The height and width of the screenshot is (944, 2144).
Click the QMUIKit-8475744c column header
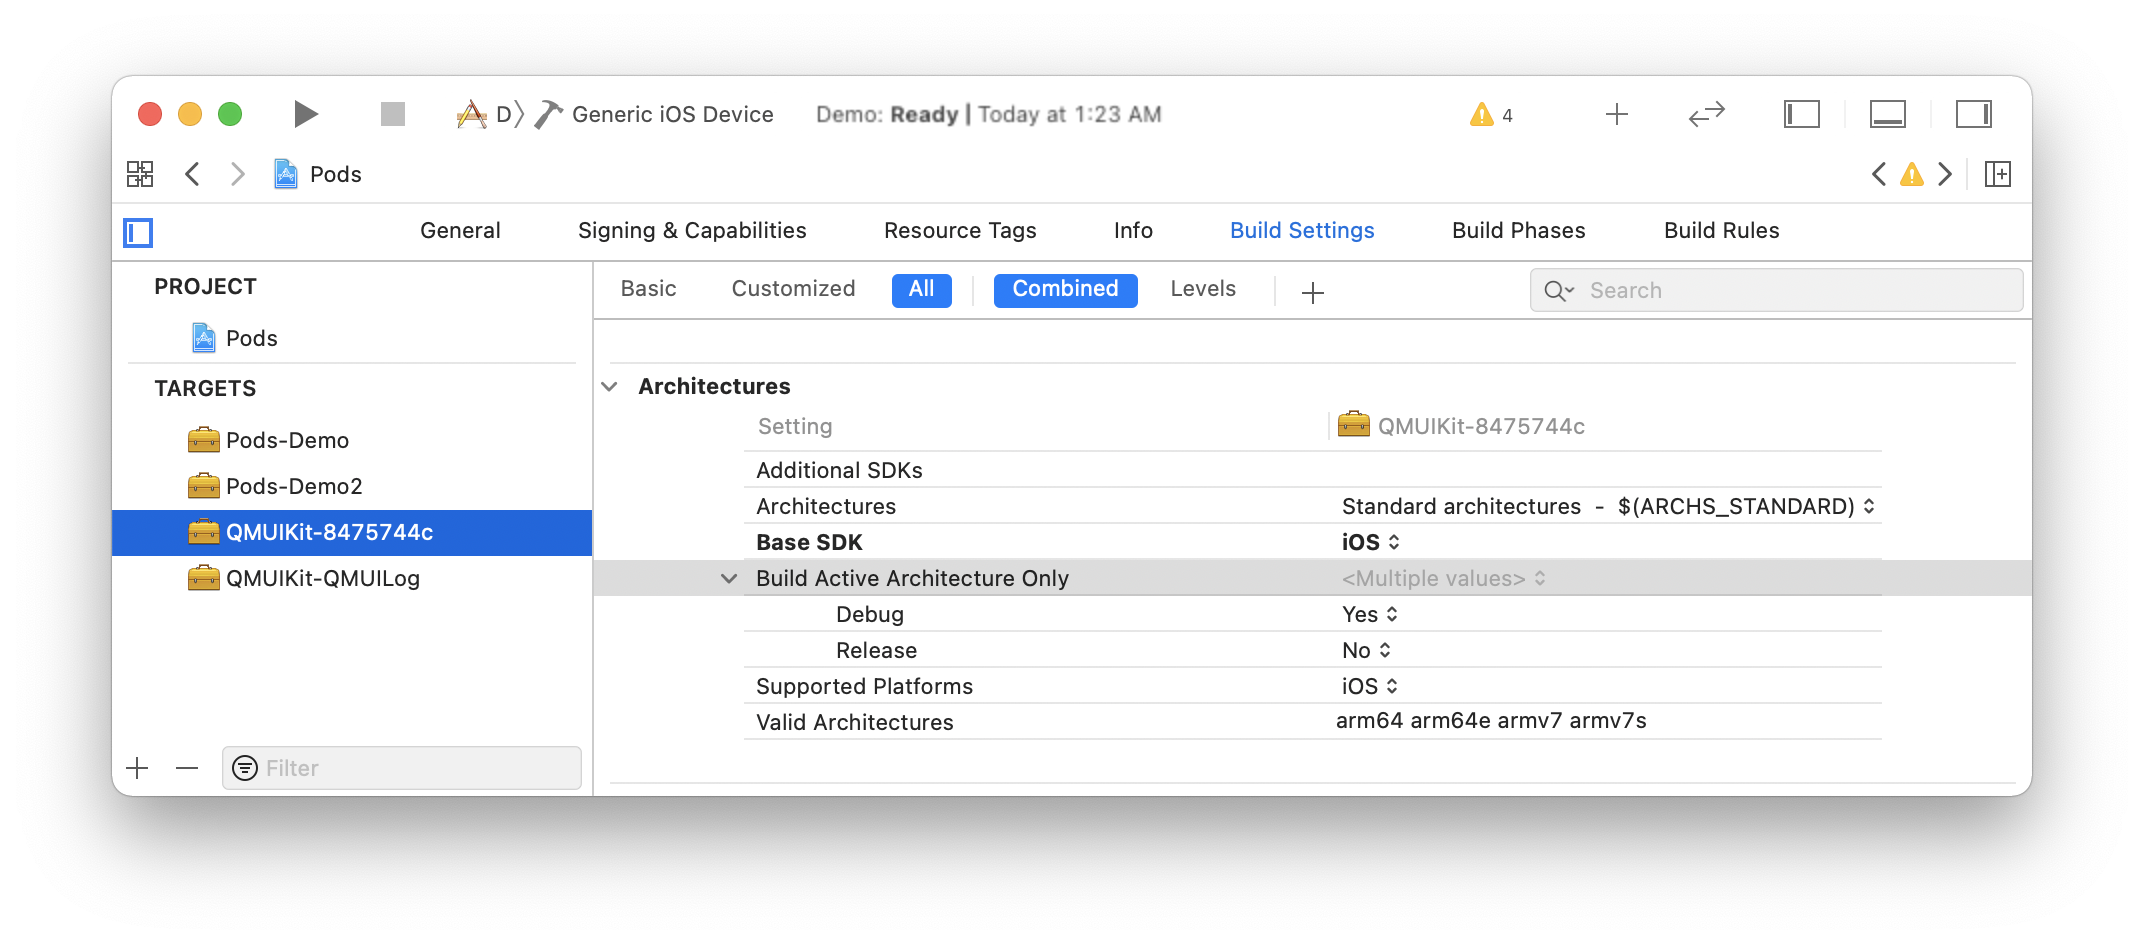[x=1462, y=426]
